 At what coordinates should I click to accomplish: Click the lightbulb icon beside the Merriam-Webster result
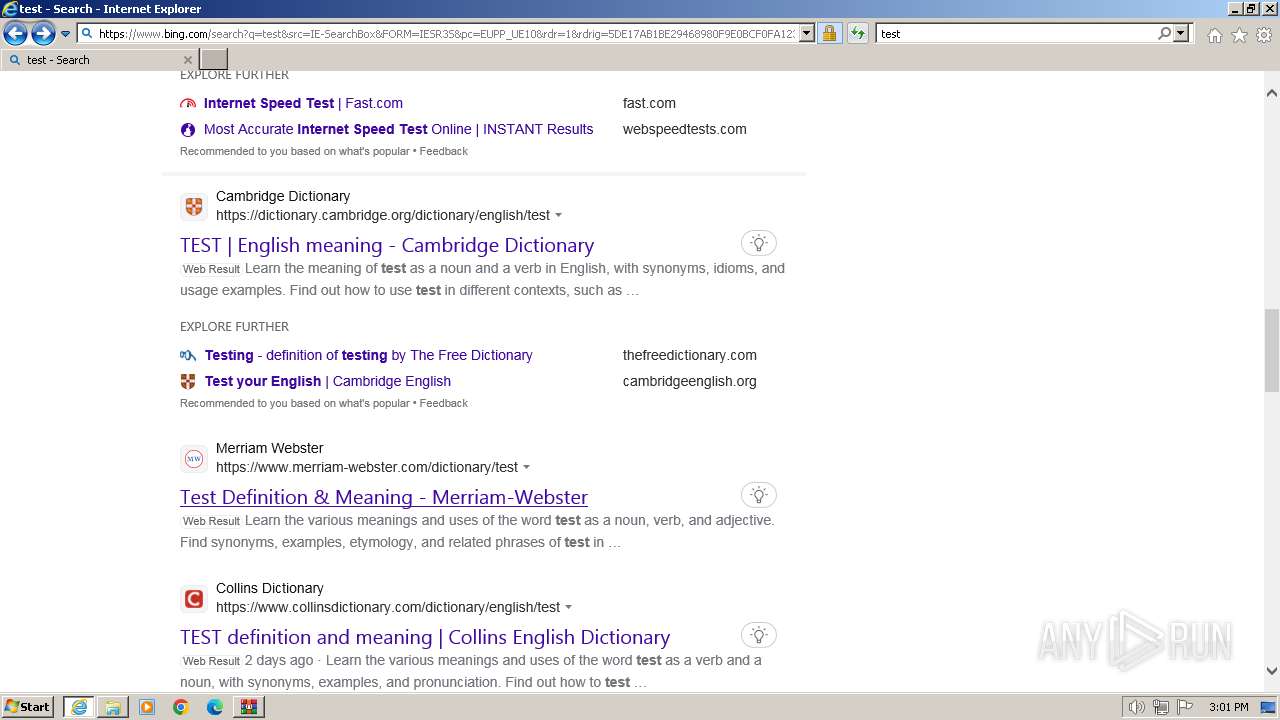pyautogui.click(x=759, y=495)
